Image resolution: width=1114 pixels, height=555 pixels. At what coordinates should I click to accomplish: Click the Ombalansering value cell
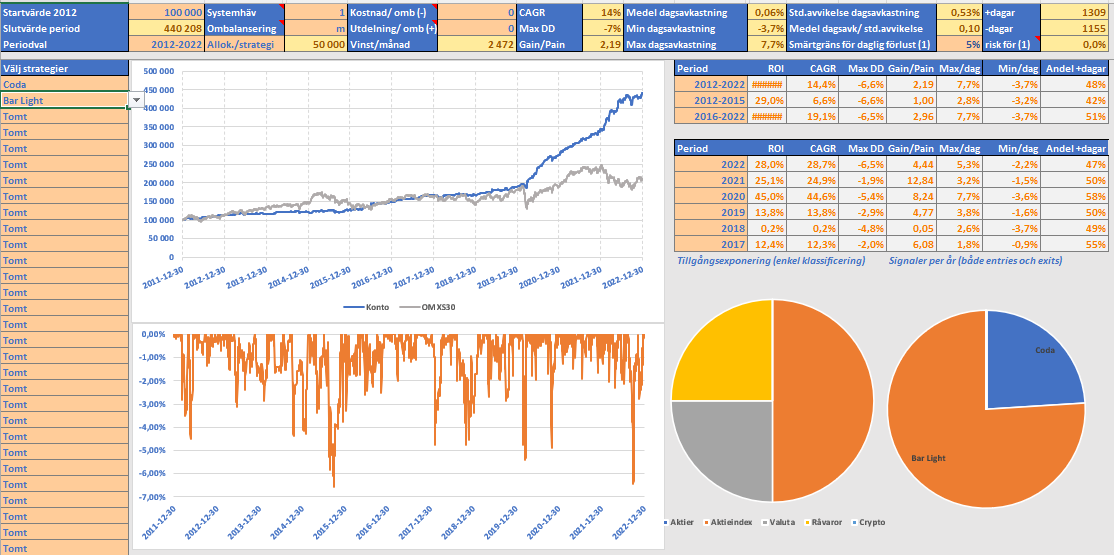(316, 28)
